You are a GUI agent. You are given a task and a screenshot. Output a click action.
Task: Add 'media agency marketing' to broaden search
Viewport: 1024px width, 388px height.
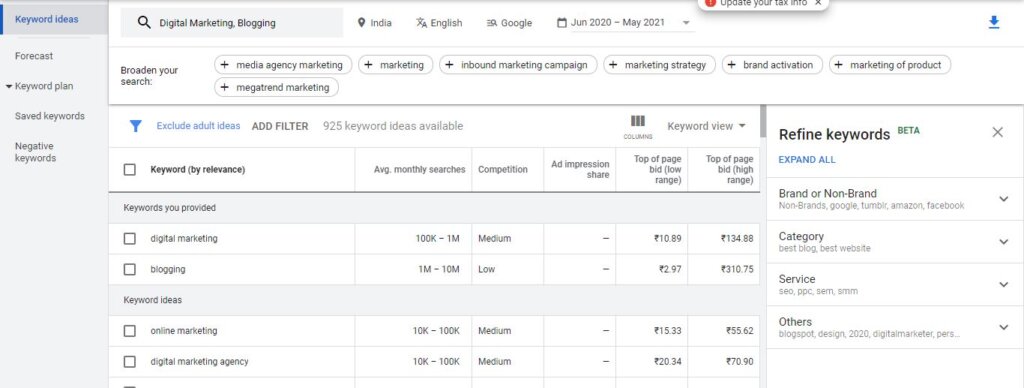click(x=283, y=65)
